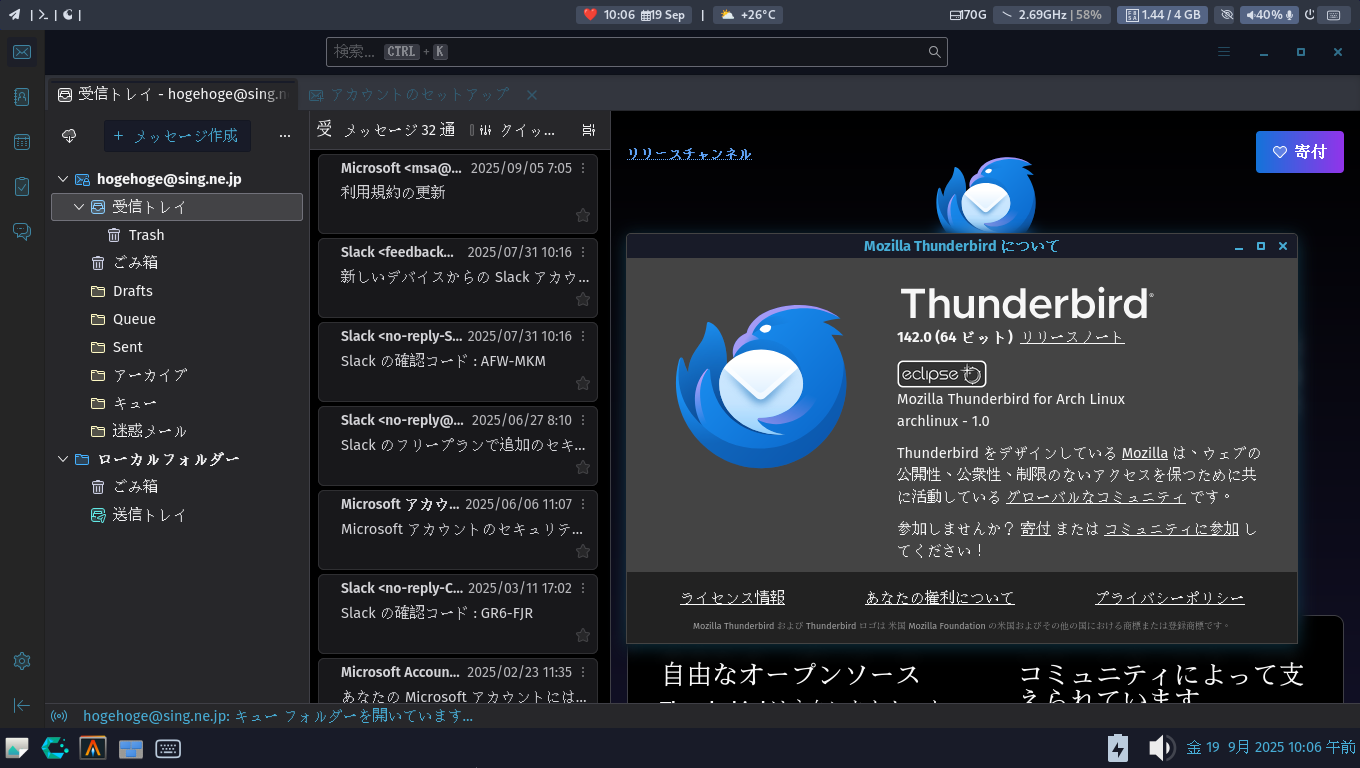Viewport: 1360px width, 768px height.
Task: Click the get messages cloud download icon
Action: pyautogui.click(x=69, y=136)
